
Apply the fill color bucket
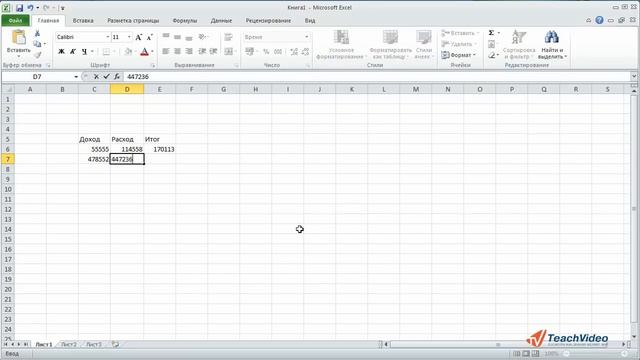[128, 51]
